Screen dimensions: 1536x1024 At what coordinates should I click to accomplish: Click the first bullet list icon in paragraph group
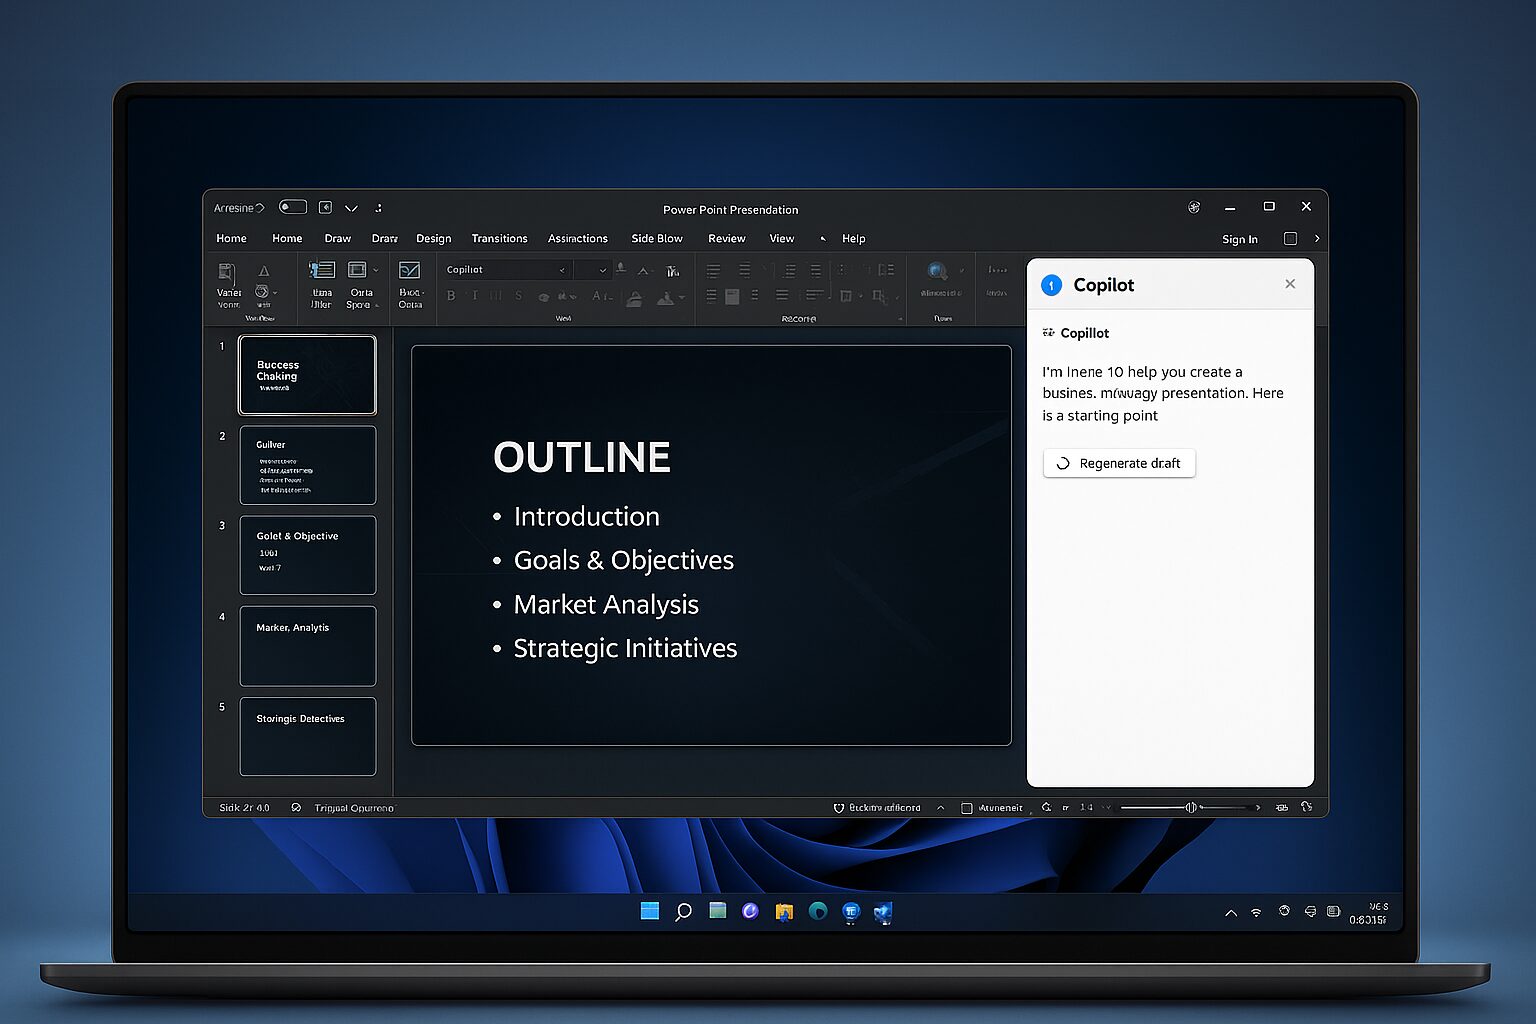pyautogui.click(x=713, y=271)
